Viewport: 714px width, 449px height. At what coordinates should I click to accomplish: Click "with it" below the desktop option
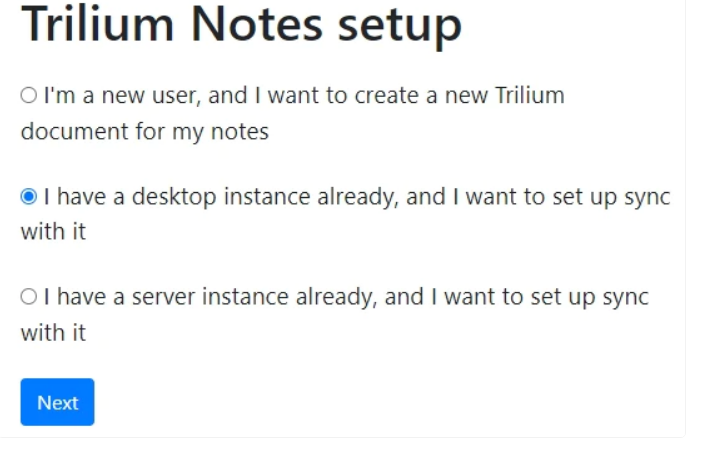[x=53, y=232]
